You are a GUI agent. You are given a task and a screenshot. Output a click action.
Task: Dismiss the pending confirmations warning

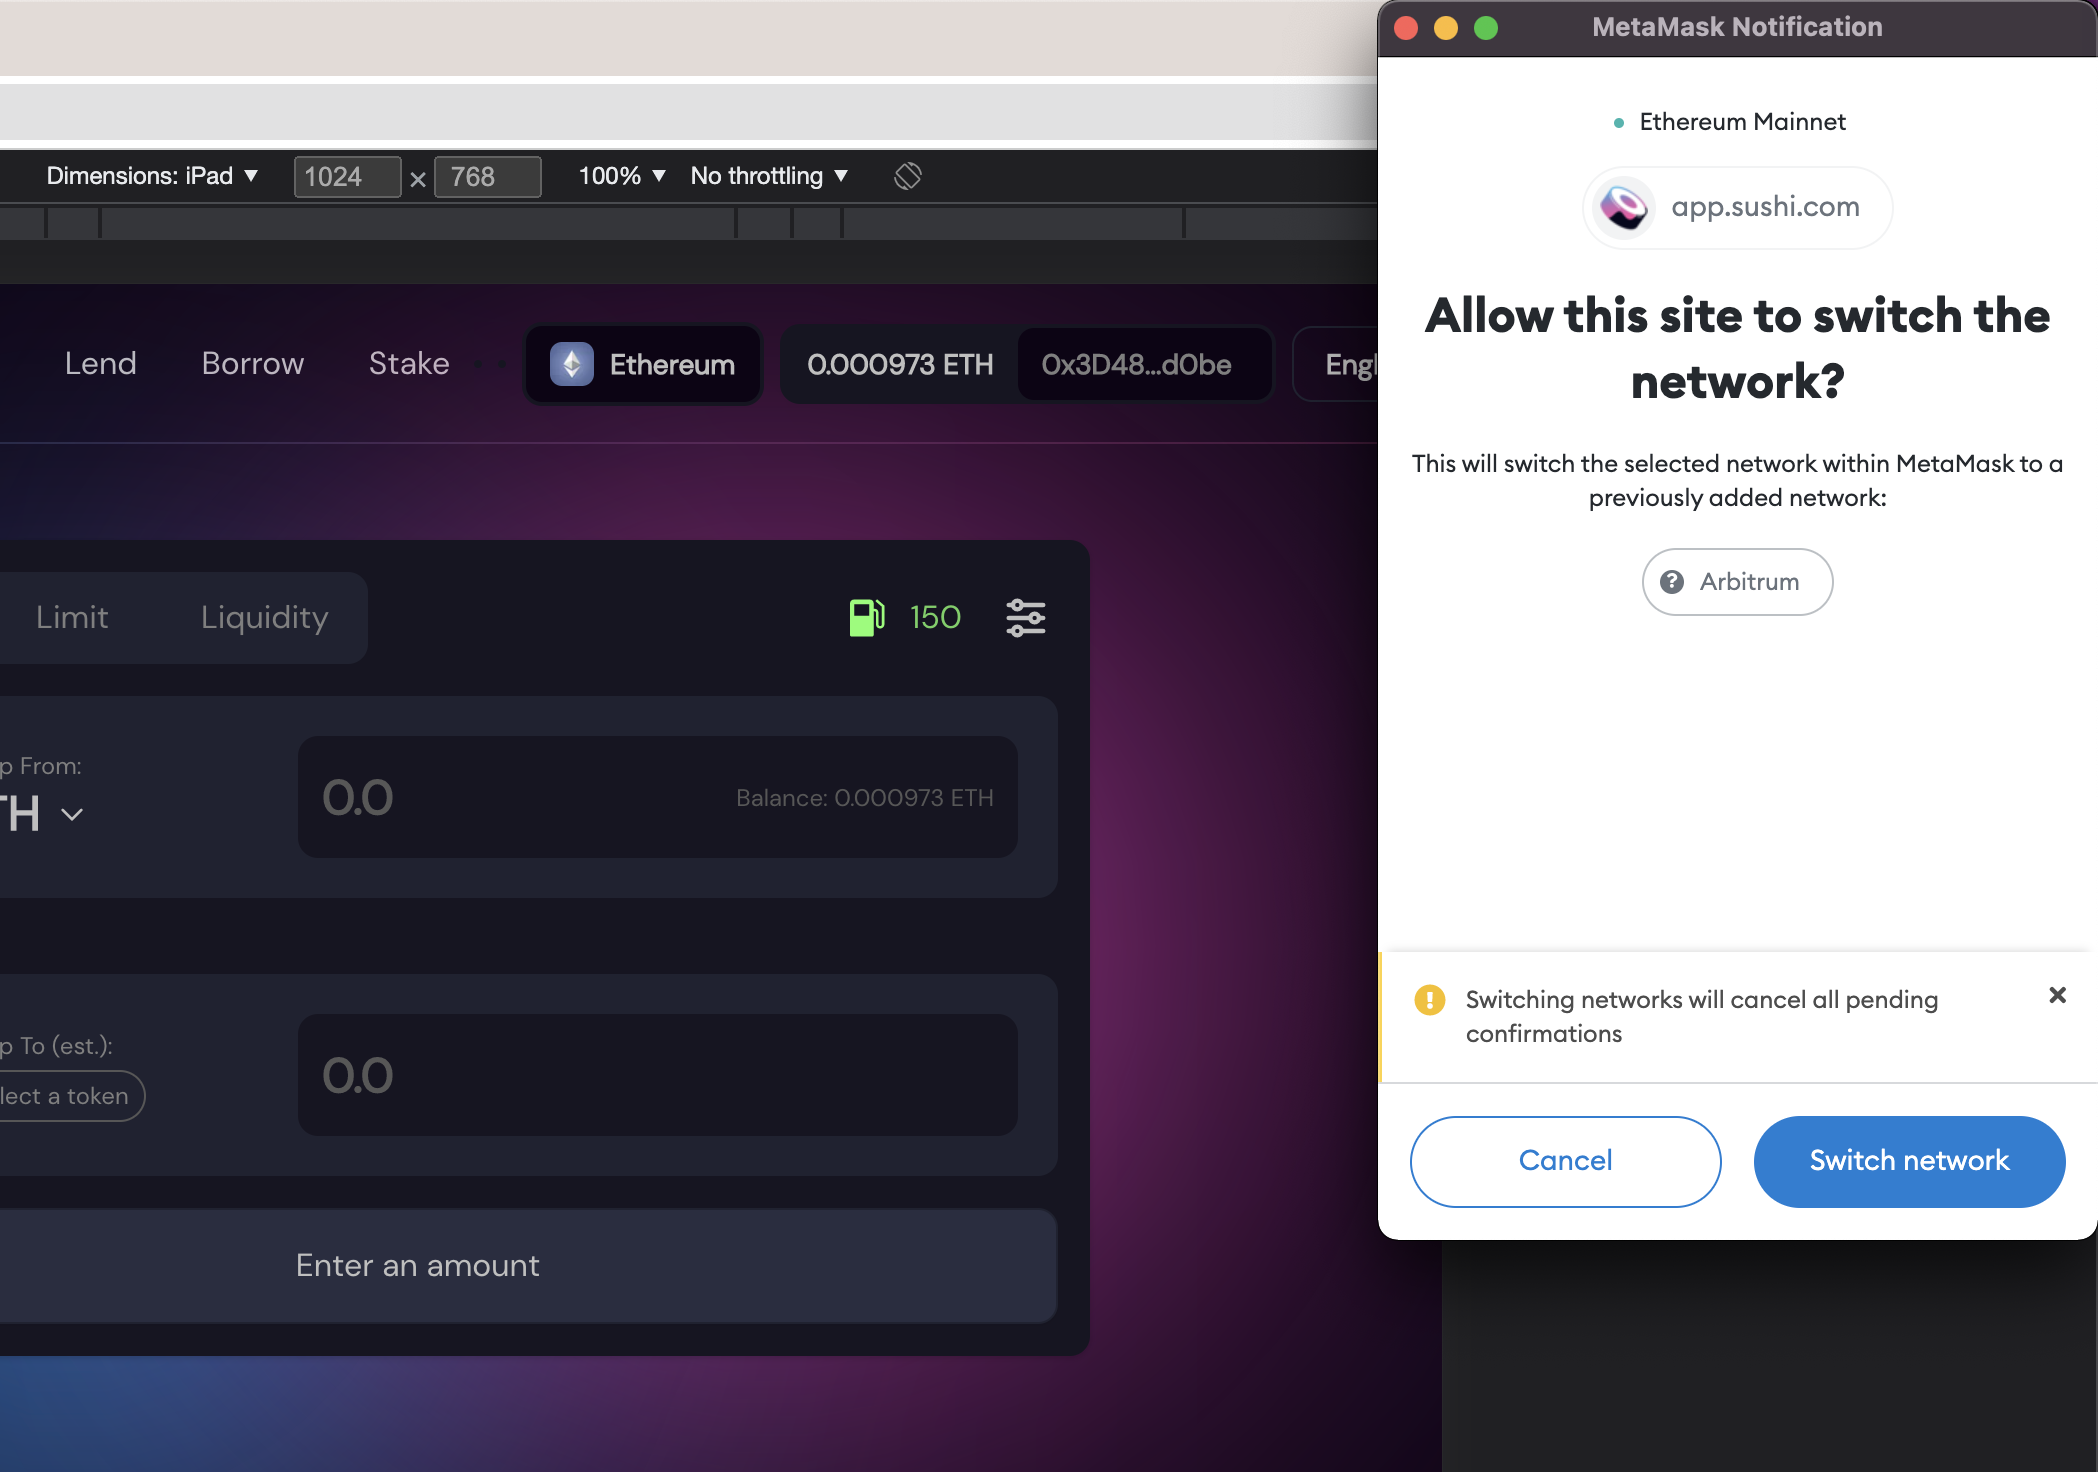pos(2058,995)
